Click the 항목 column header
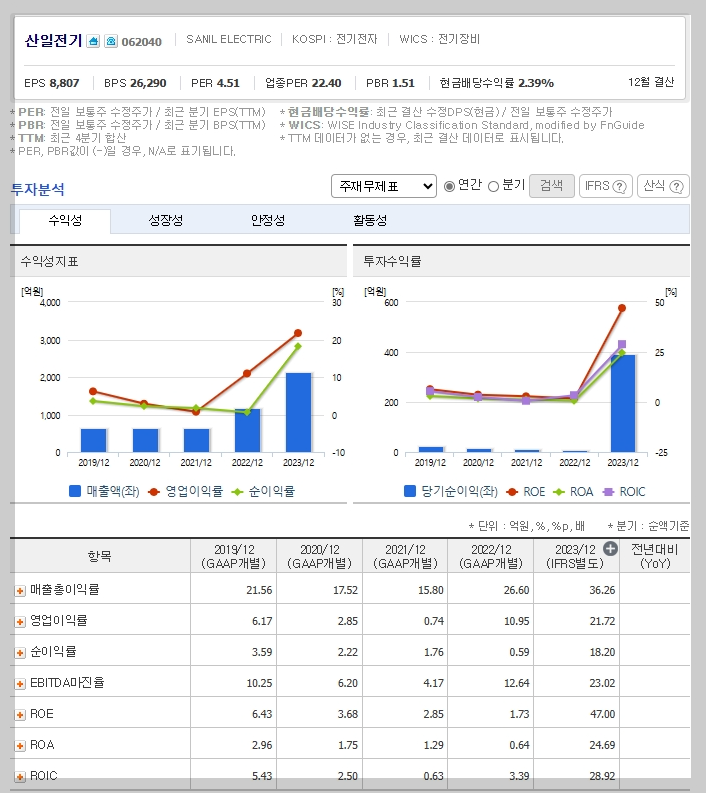706x793 pixels. point(100,556)
